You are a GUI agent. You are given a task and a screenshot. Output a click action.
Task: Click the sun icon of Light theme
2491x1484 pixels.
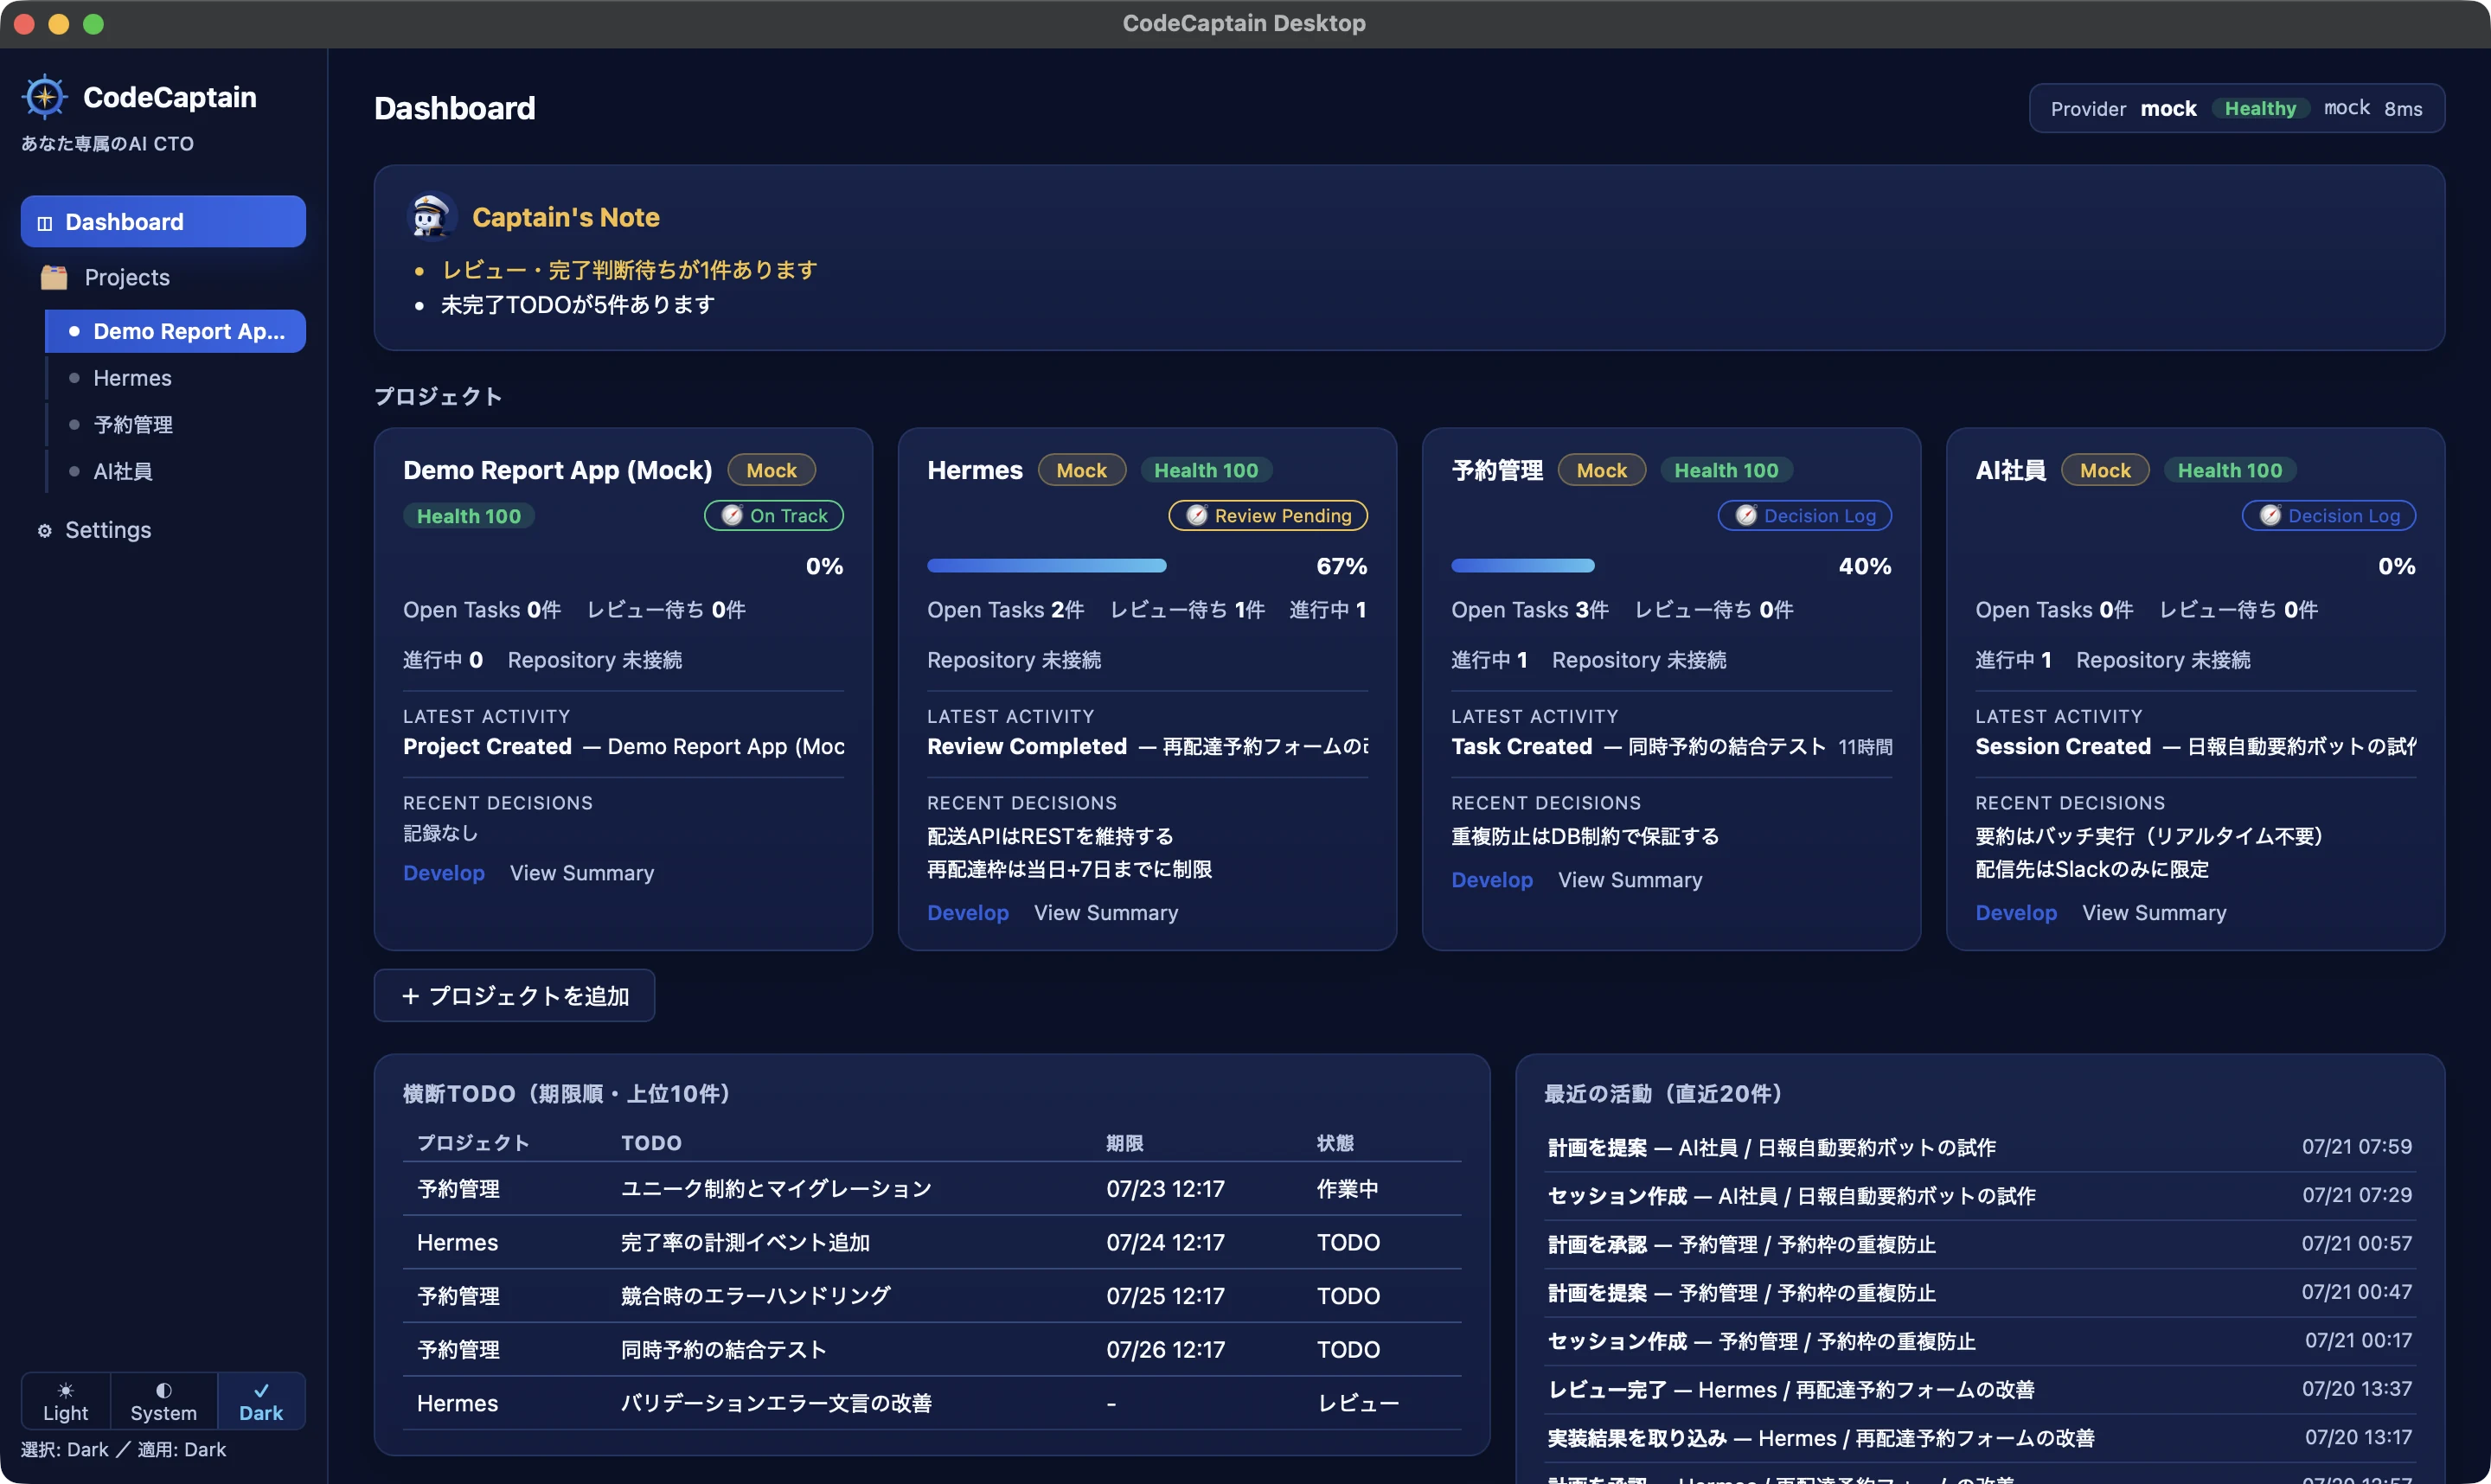click(x=65, y=1390)
